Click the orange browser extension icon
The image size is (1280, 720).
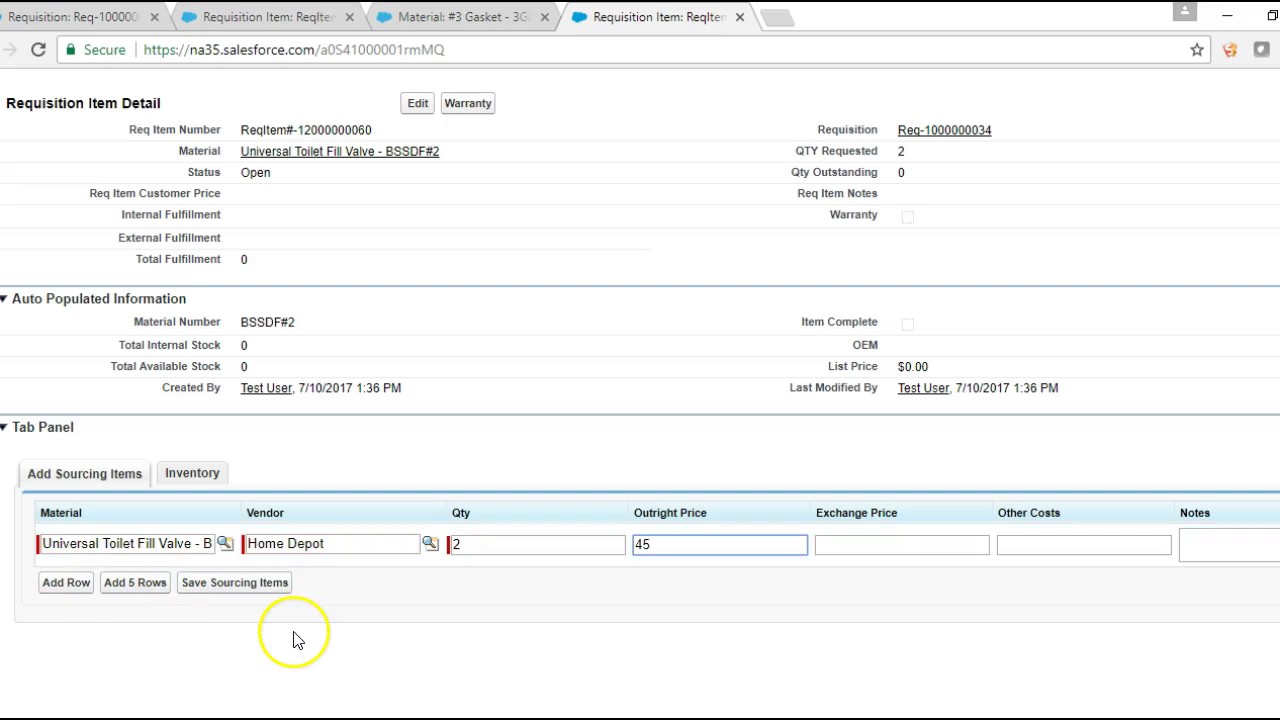(x=1230, y=50)
